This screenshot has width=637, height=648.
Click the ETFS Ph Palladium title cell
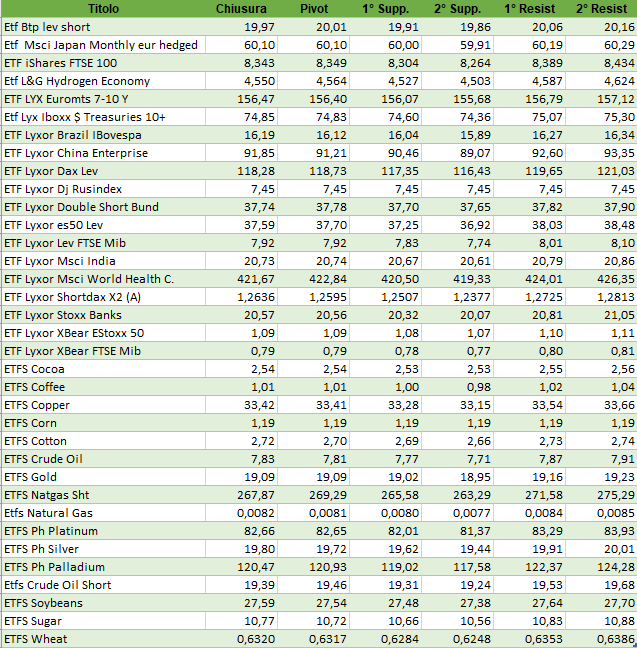point(103,567)
